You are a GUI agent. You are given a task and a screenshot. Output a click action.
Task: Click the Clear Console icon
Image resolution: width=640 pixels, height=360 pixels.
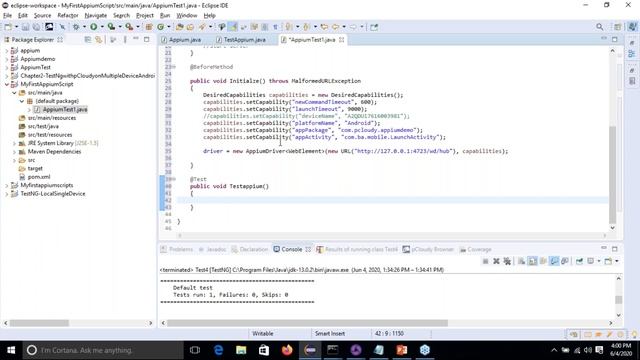coord(522,261)
